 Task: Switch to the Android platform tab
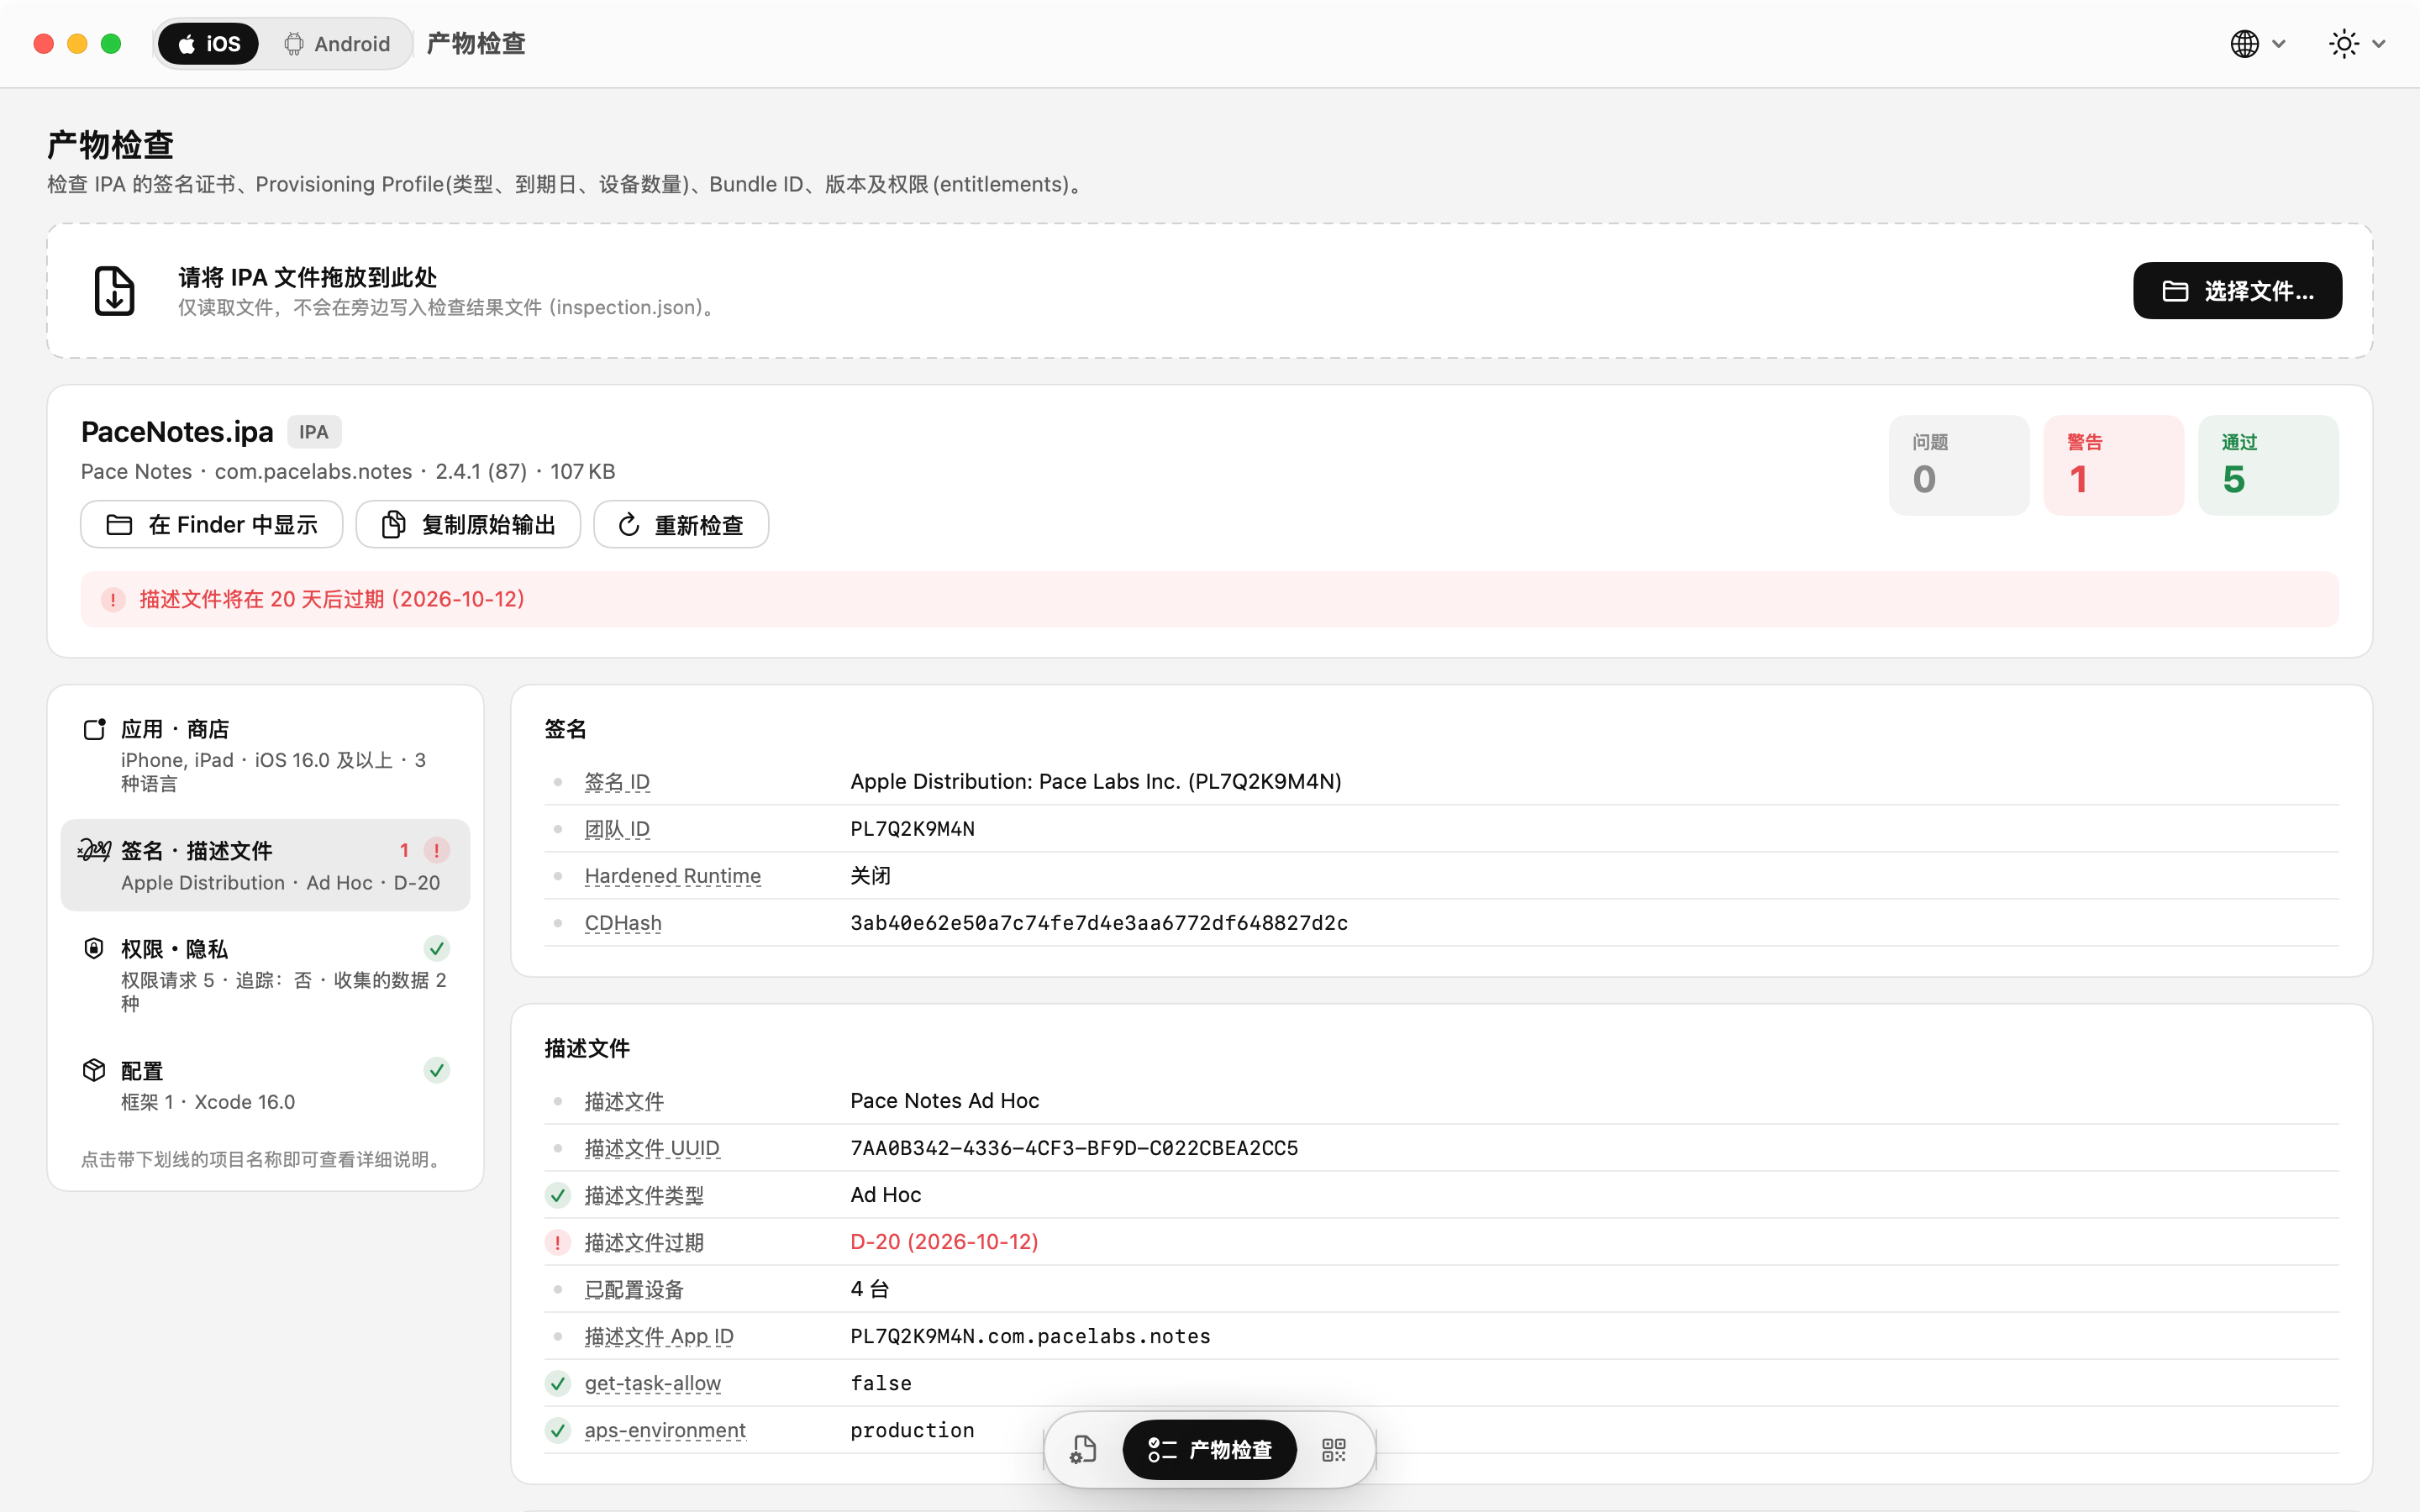point(336,44)
